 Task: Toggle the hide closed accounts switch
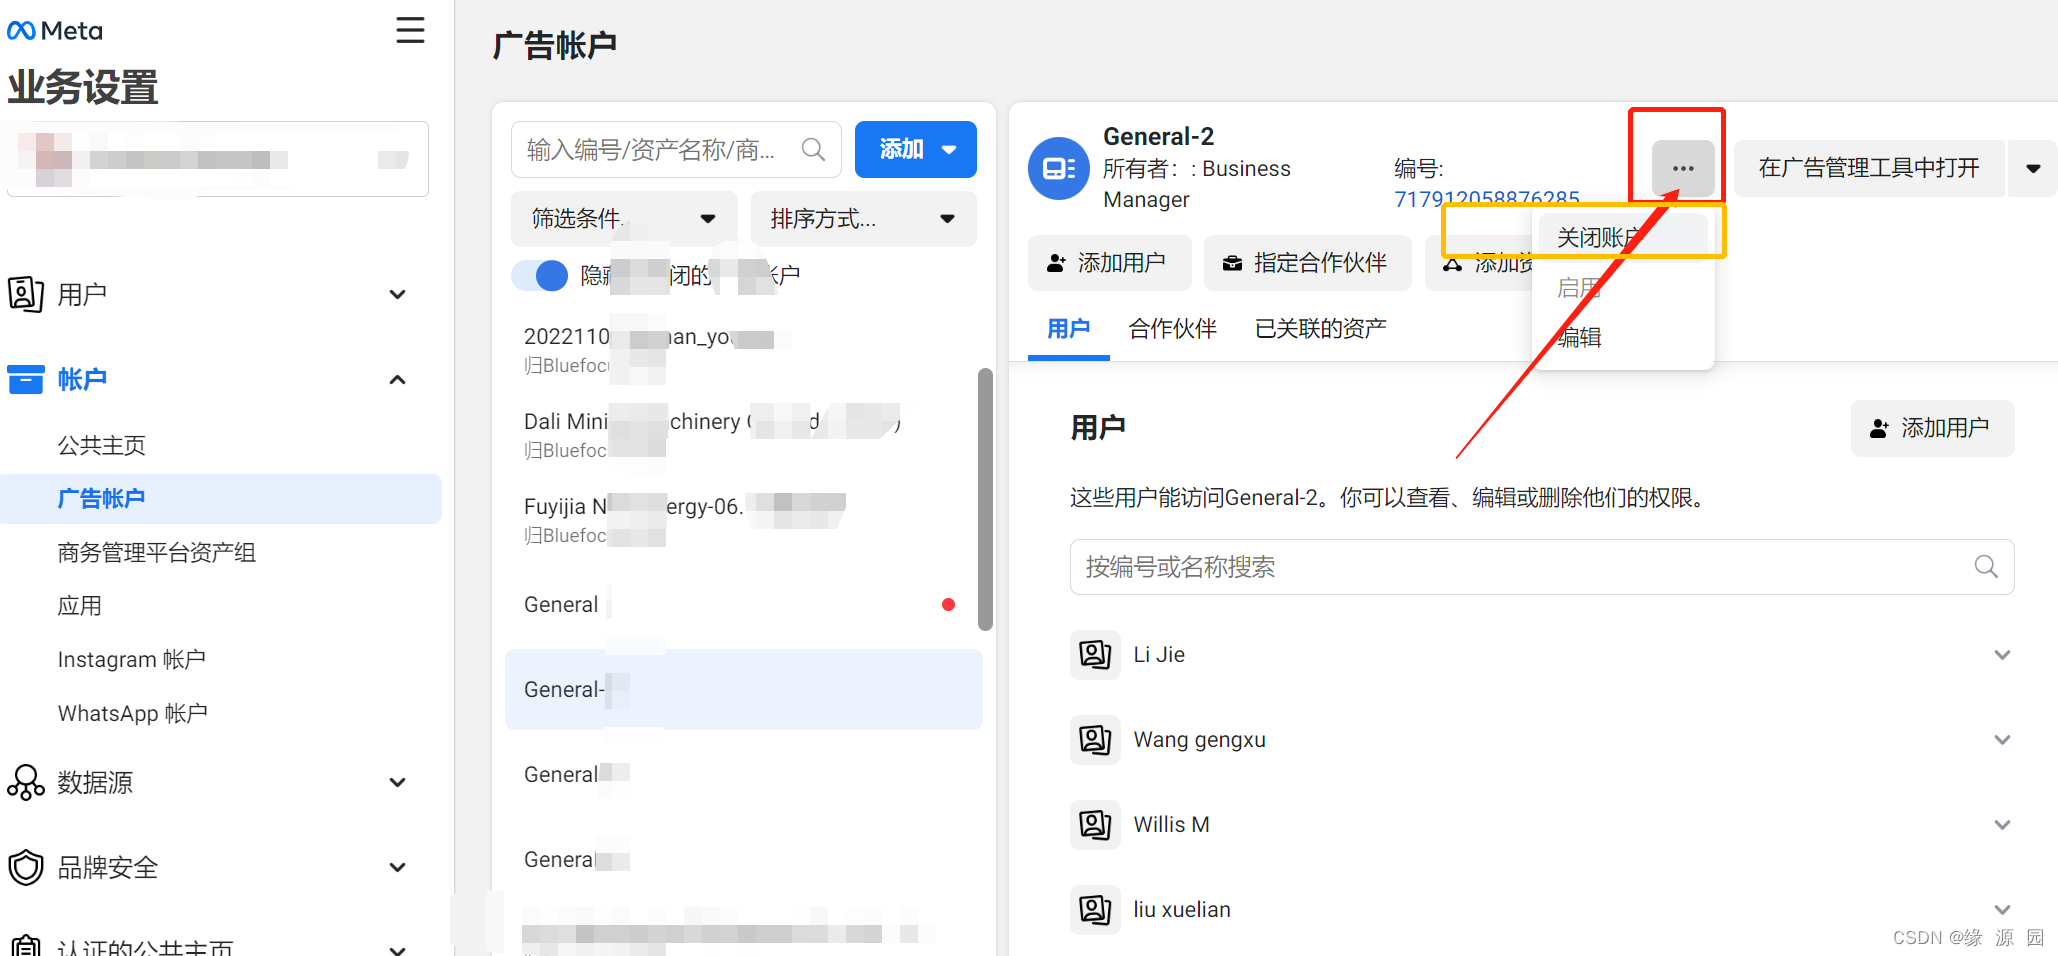pyautogui.click(x=540, y=275)
